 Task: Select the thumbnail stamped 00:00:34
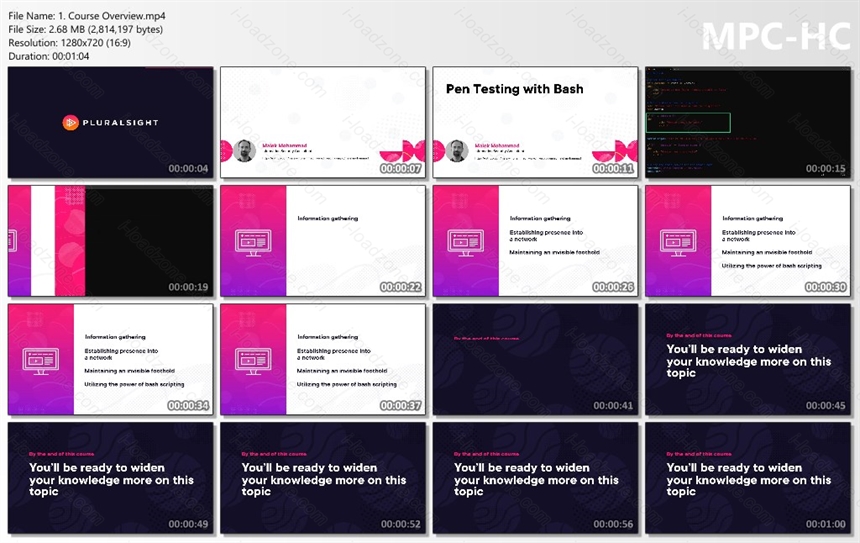111,359
